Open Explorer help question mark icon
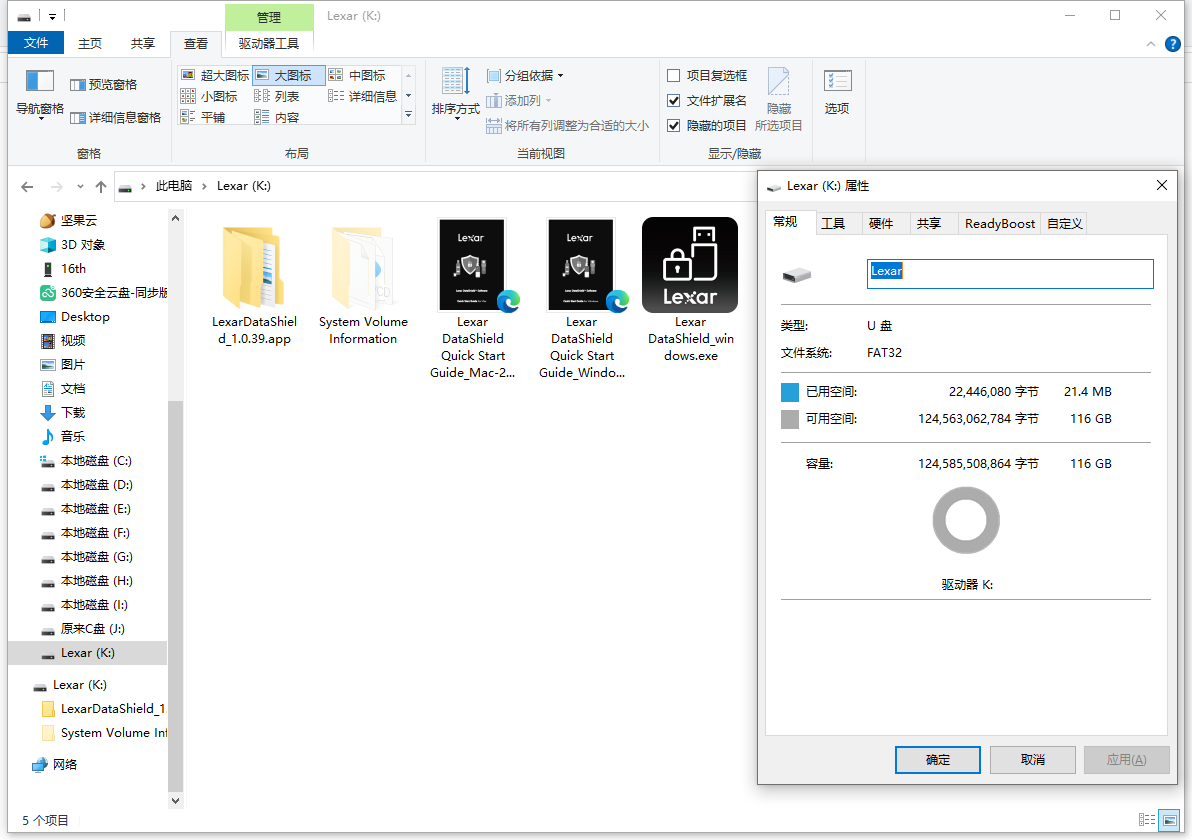Viewport: 1192px width, 840px height. 1172,44
